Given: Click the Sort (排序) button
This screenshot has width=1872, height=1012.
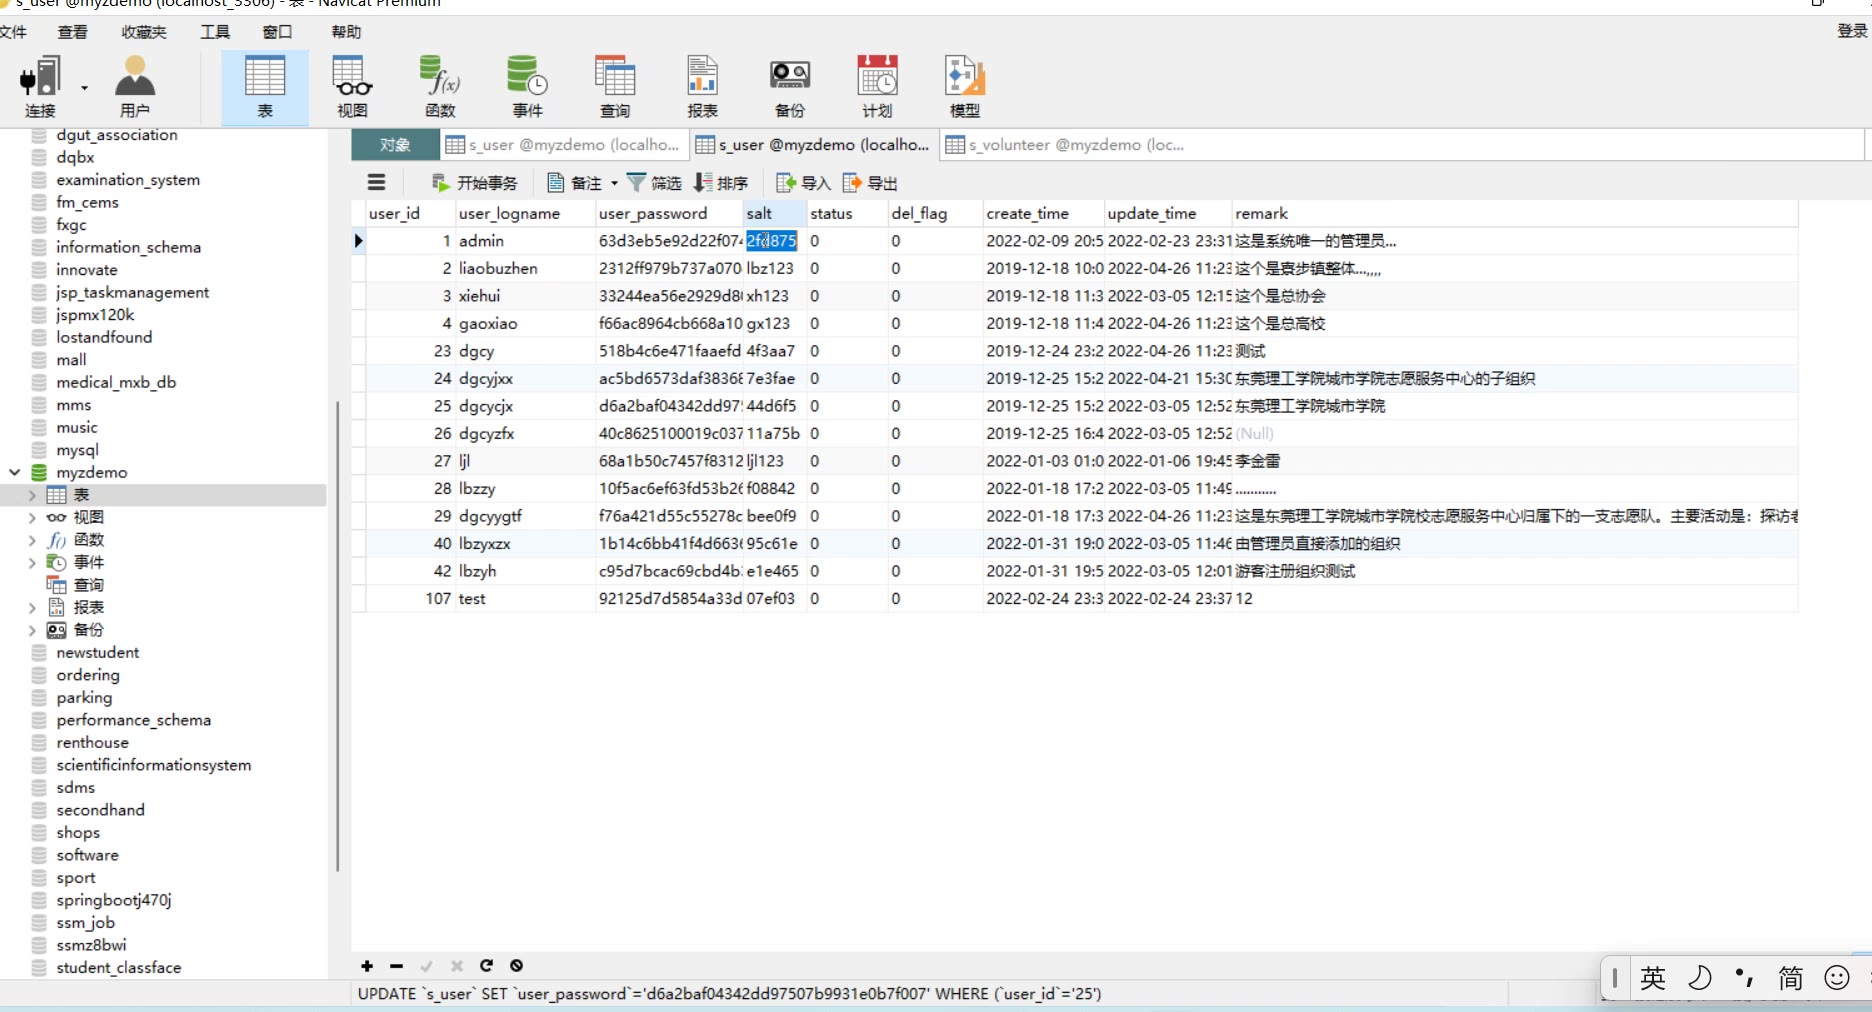Looking at the screenshot, I should (x=721, y=183).
